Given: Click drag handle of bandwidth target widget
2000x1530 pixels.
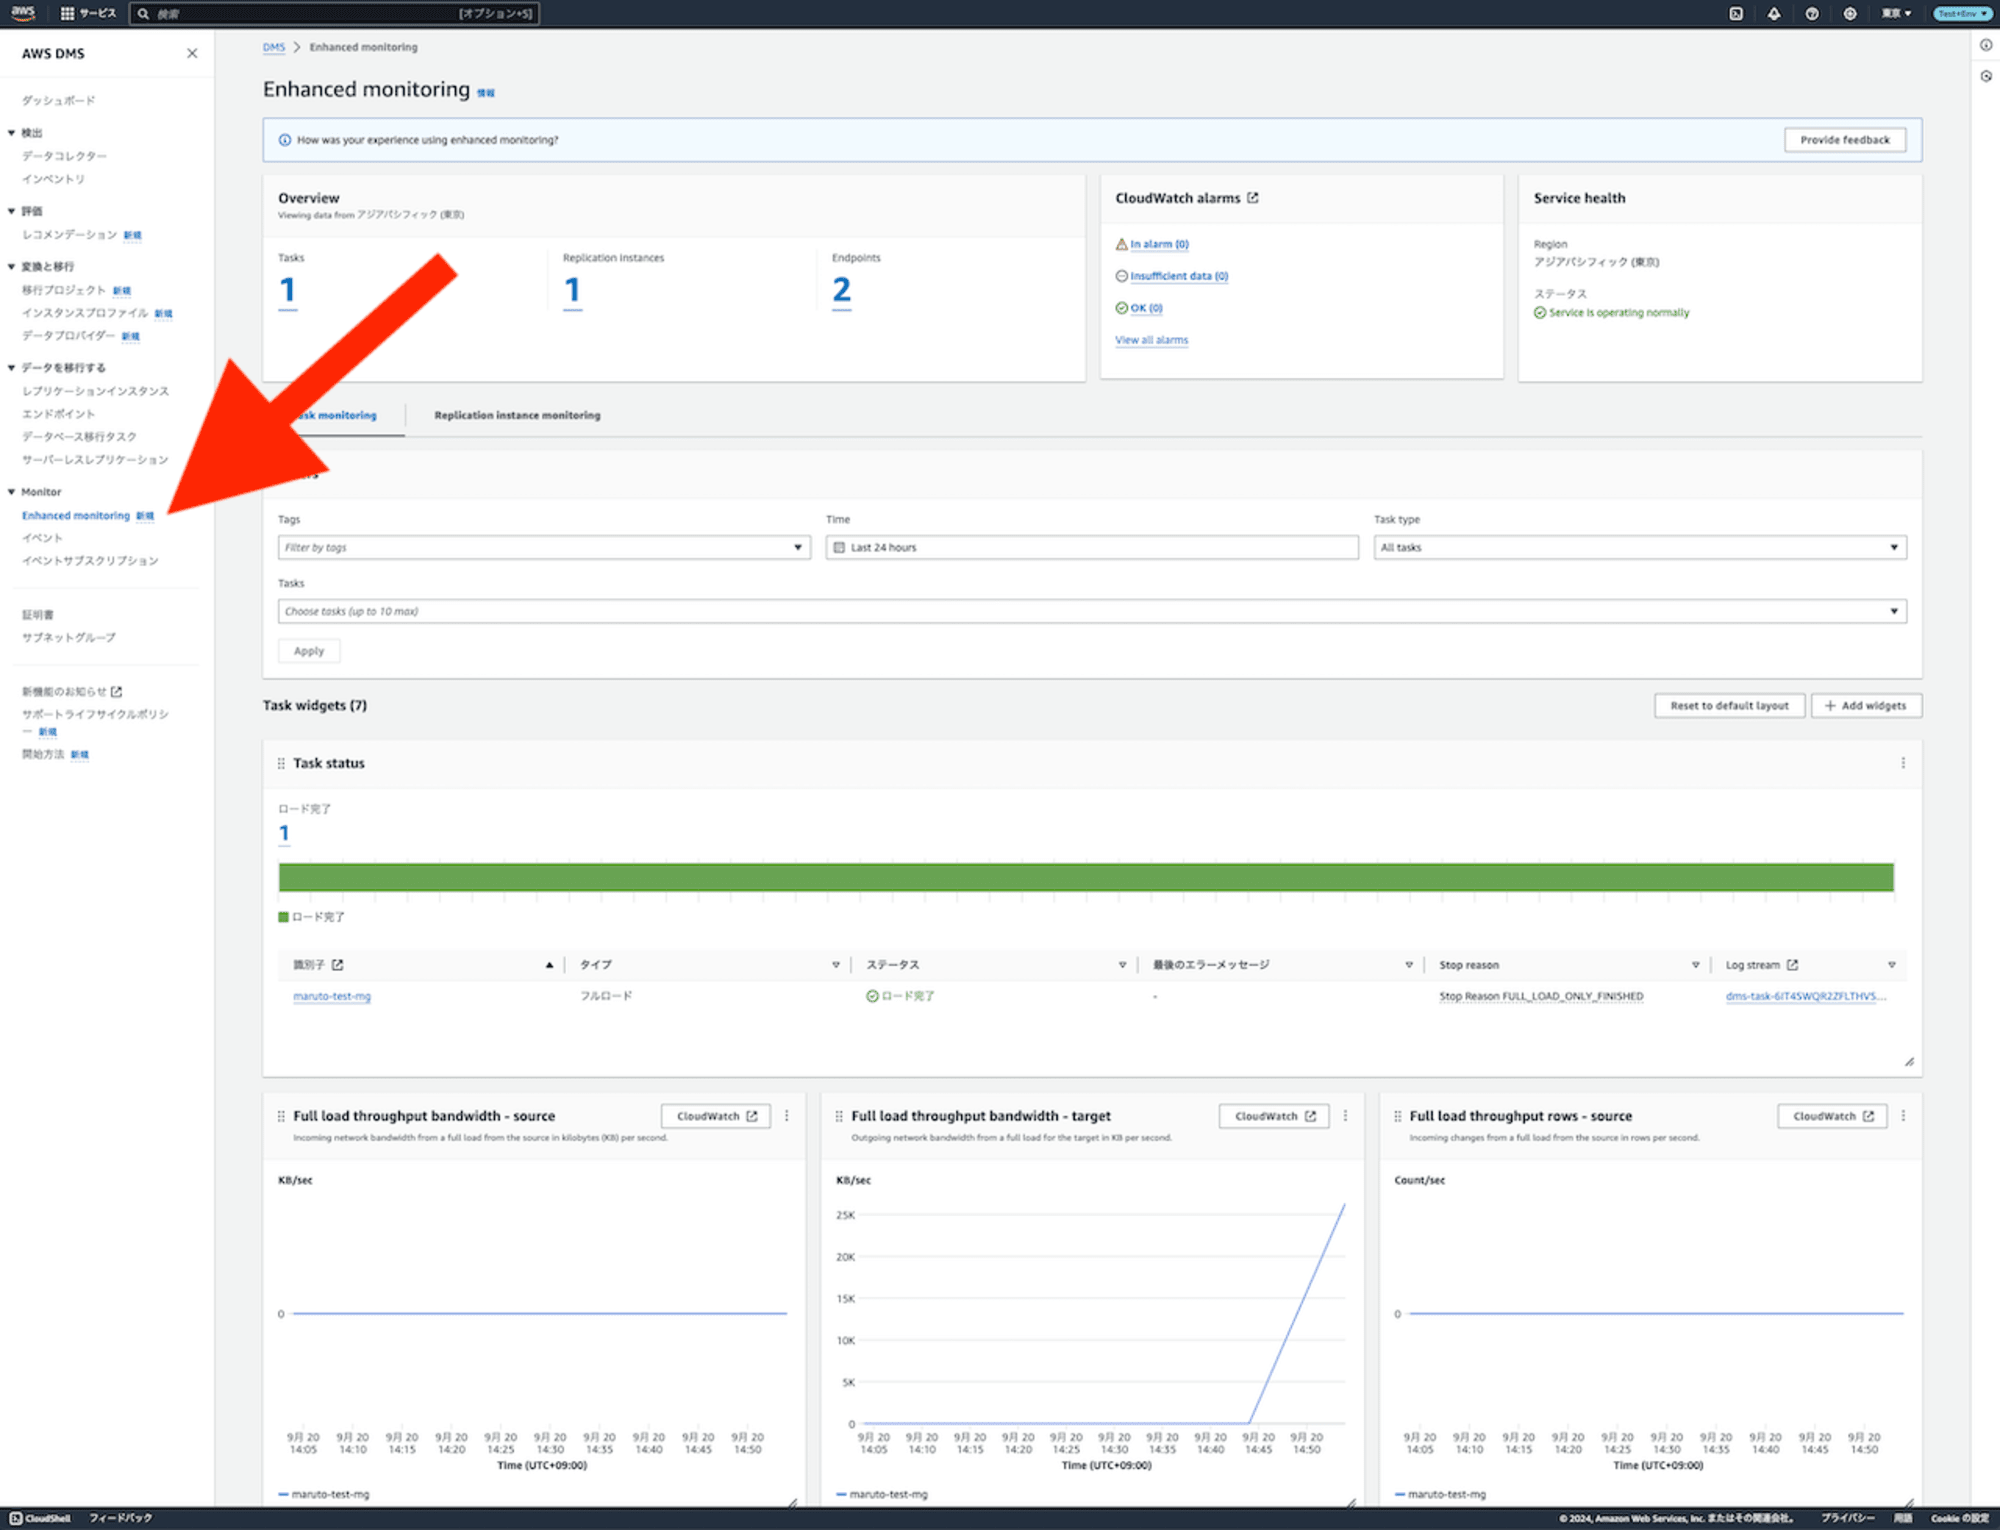Looking at the screenshot, I should pyautogui.click(x=839, y=1116).
